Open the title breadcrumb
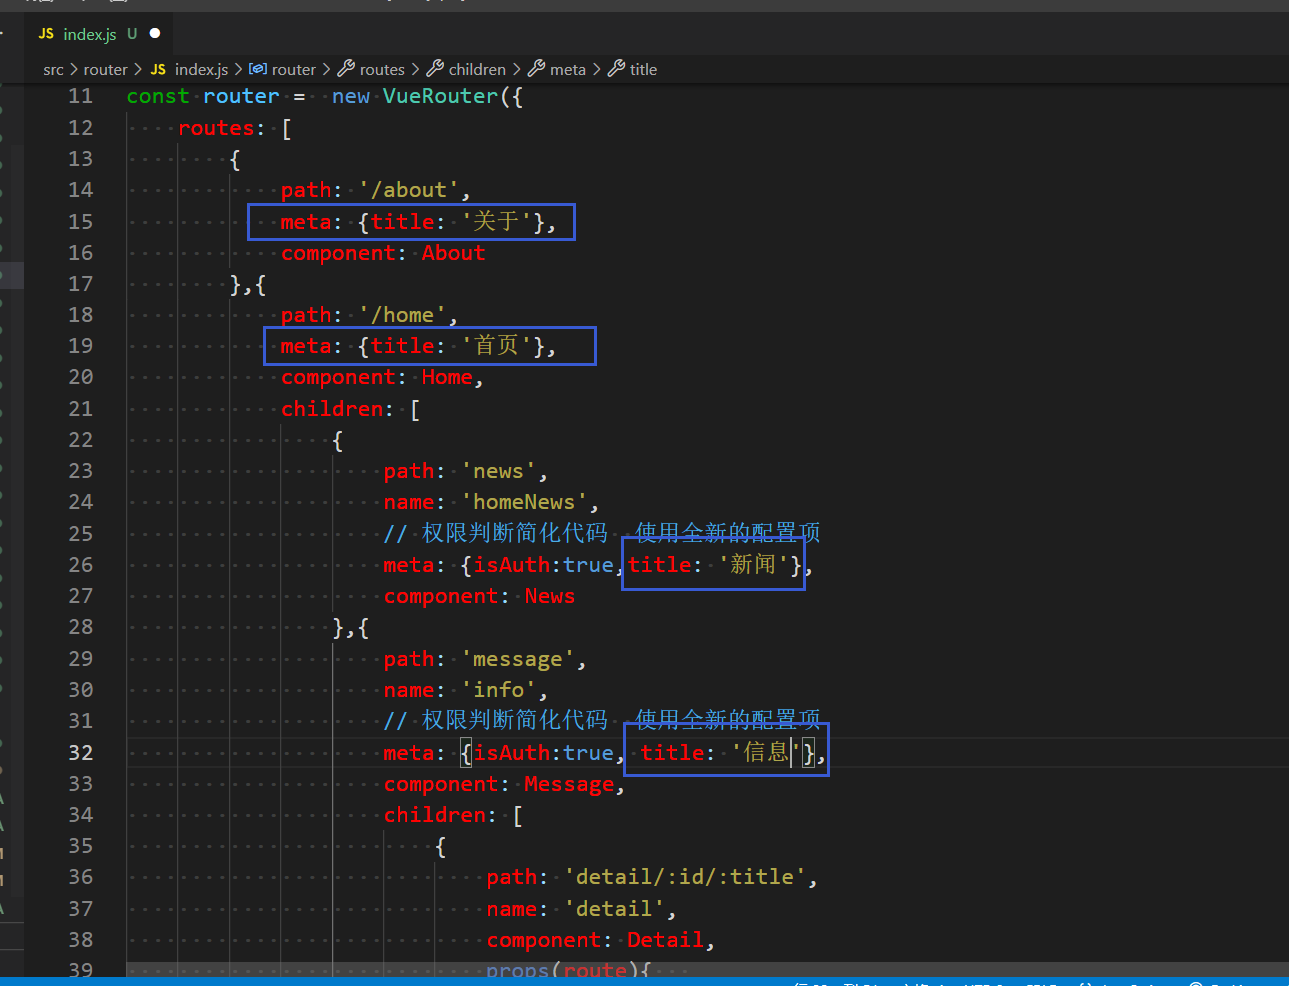1289x986 pixels. 643,69
